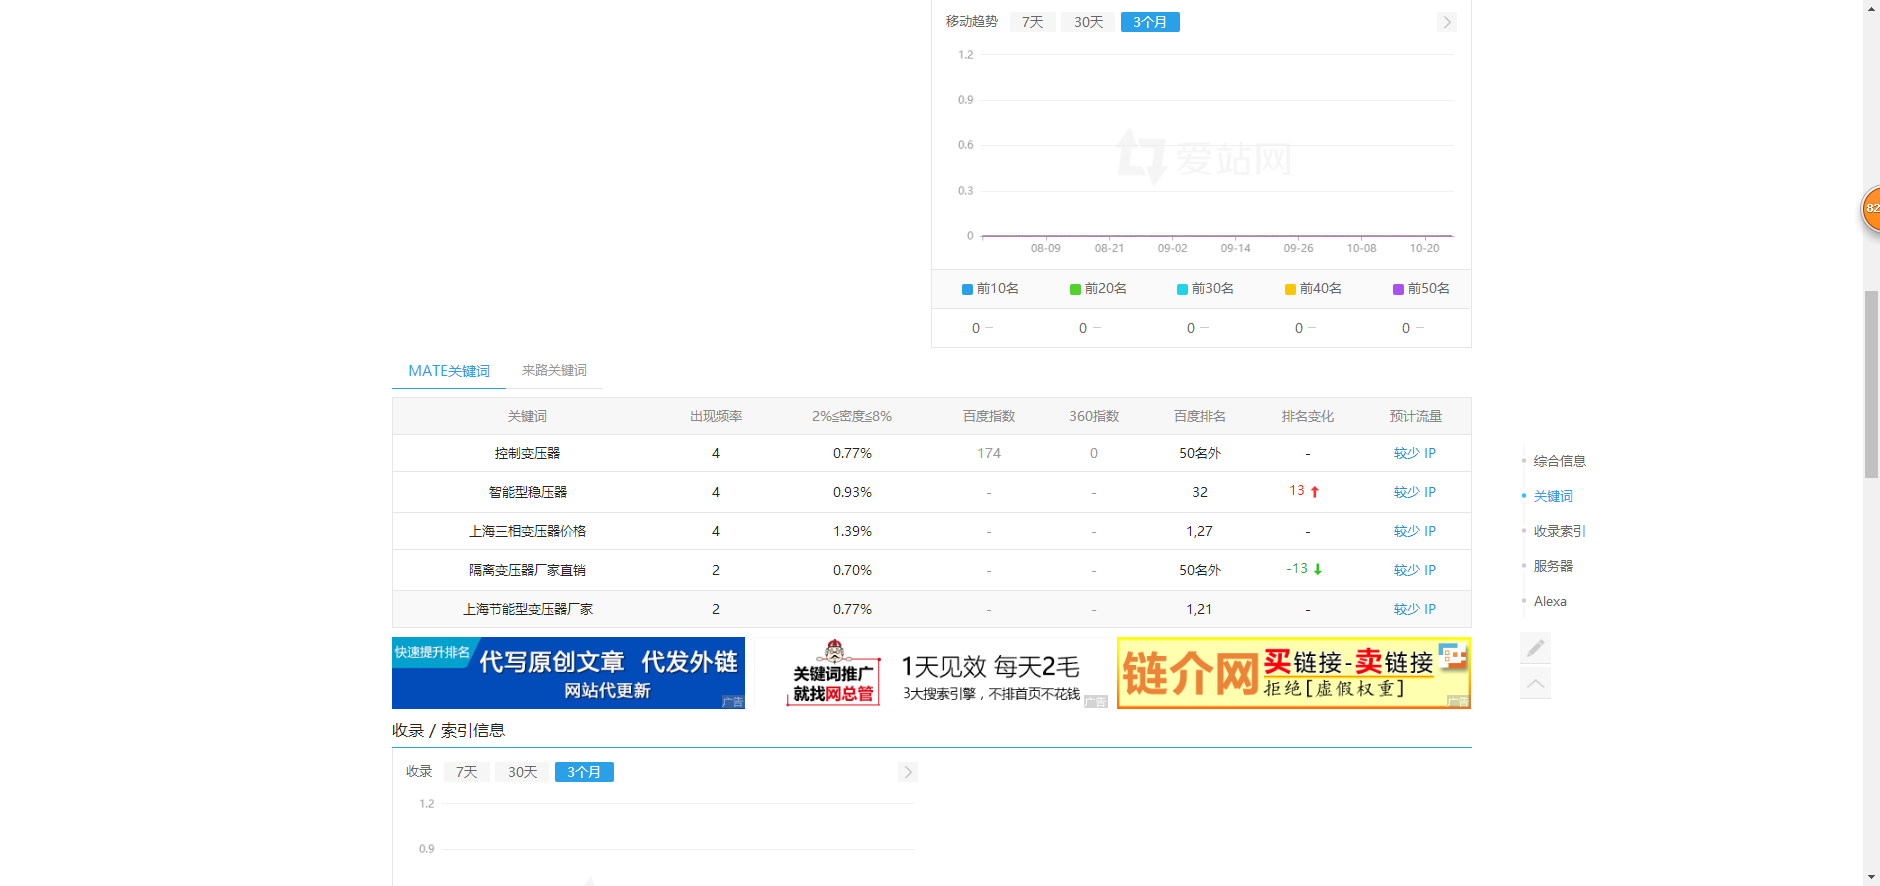Click 百度排名 value 1,27
This screenshot has height=886, width=1880.
(1199, 531)
